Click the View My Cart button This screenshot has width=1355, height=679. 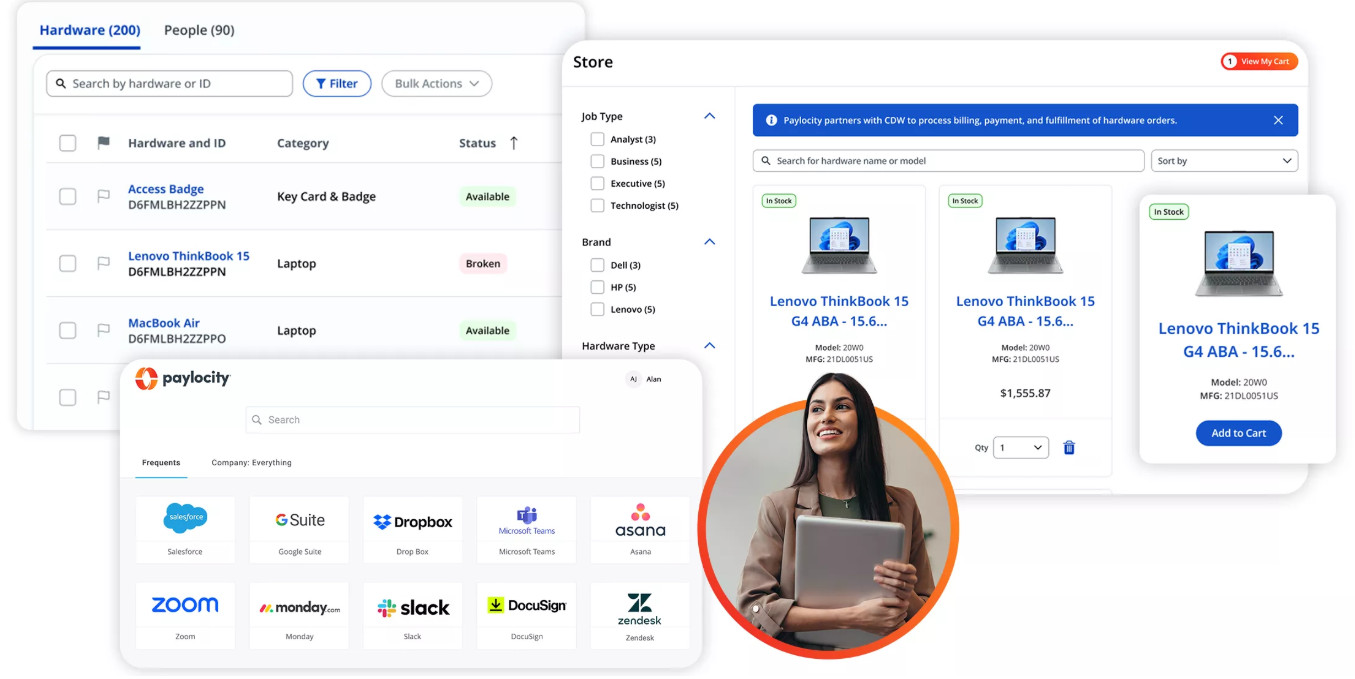coord(1259,61)
